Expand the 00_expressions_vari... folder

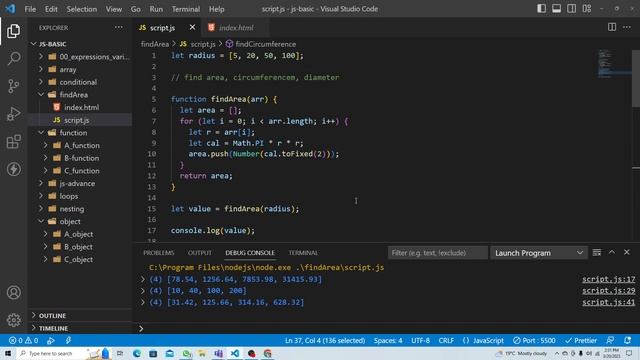pyautogui.click(x=80, y=57)
